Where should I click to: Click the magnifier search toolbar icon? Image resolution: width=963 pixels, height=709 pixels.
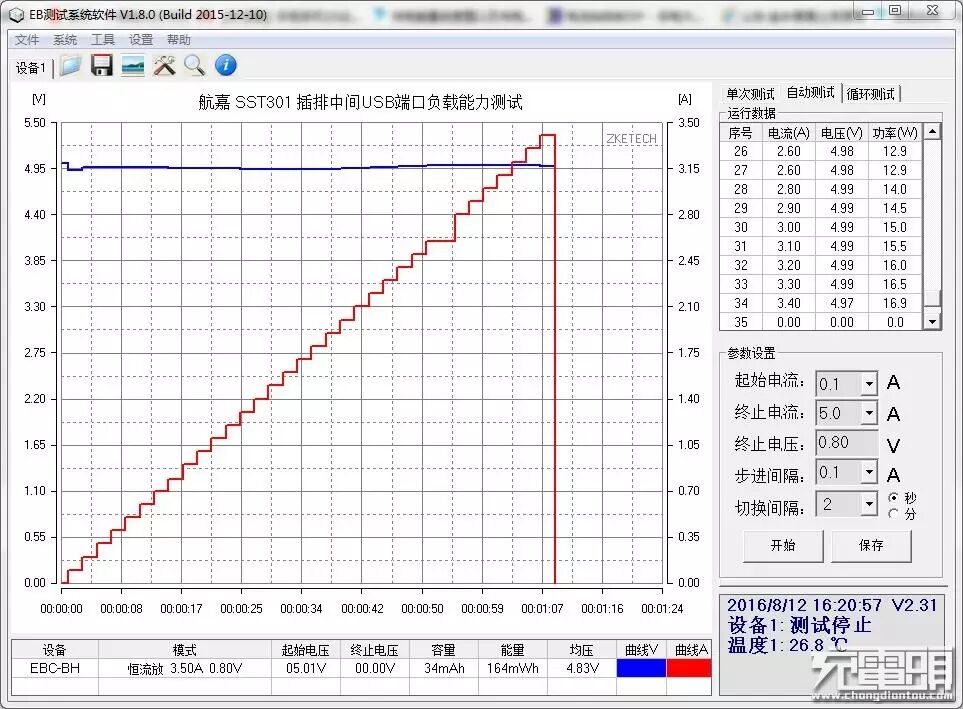tap(195, 65)
